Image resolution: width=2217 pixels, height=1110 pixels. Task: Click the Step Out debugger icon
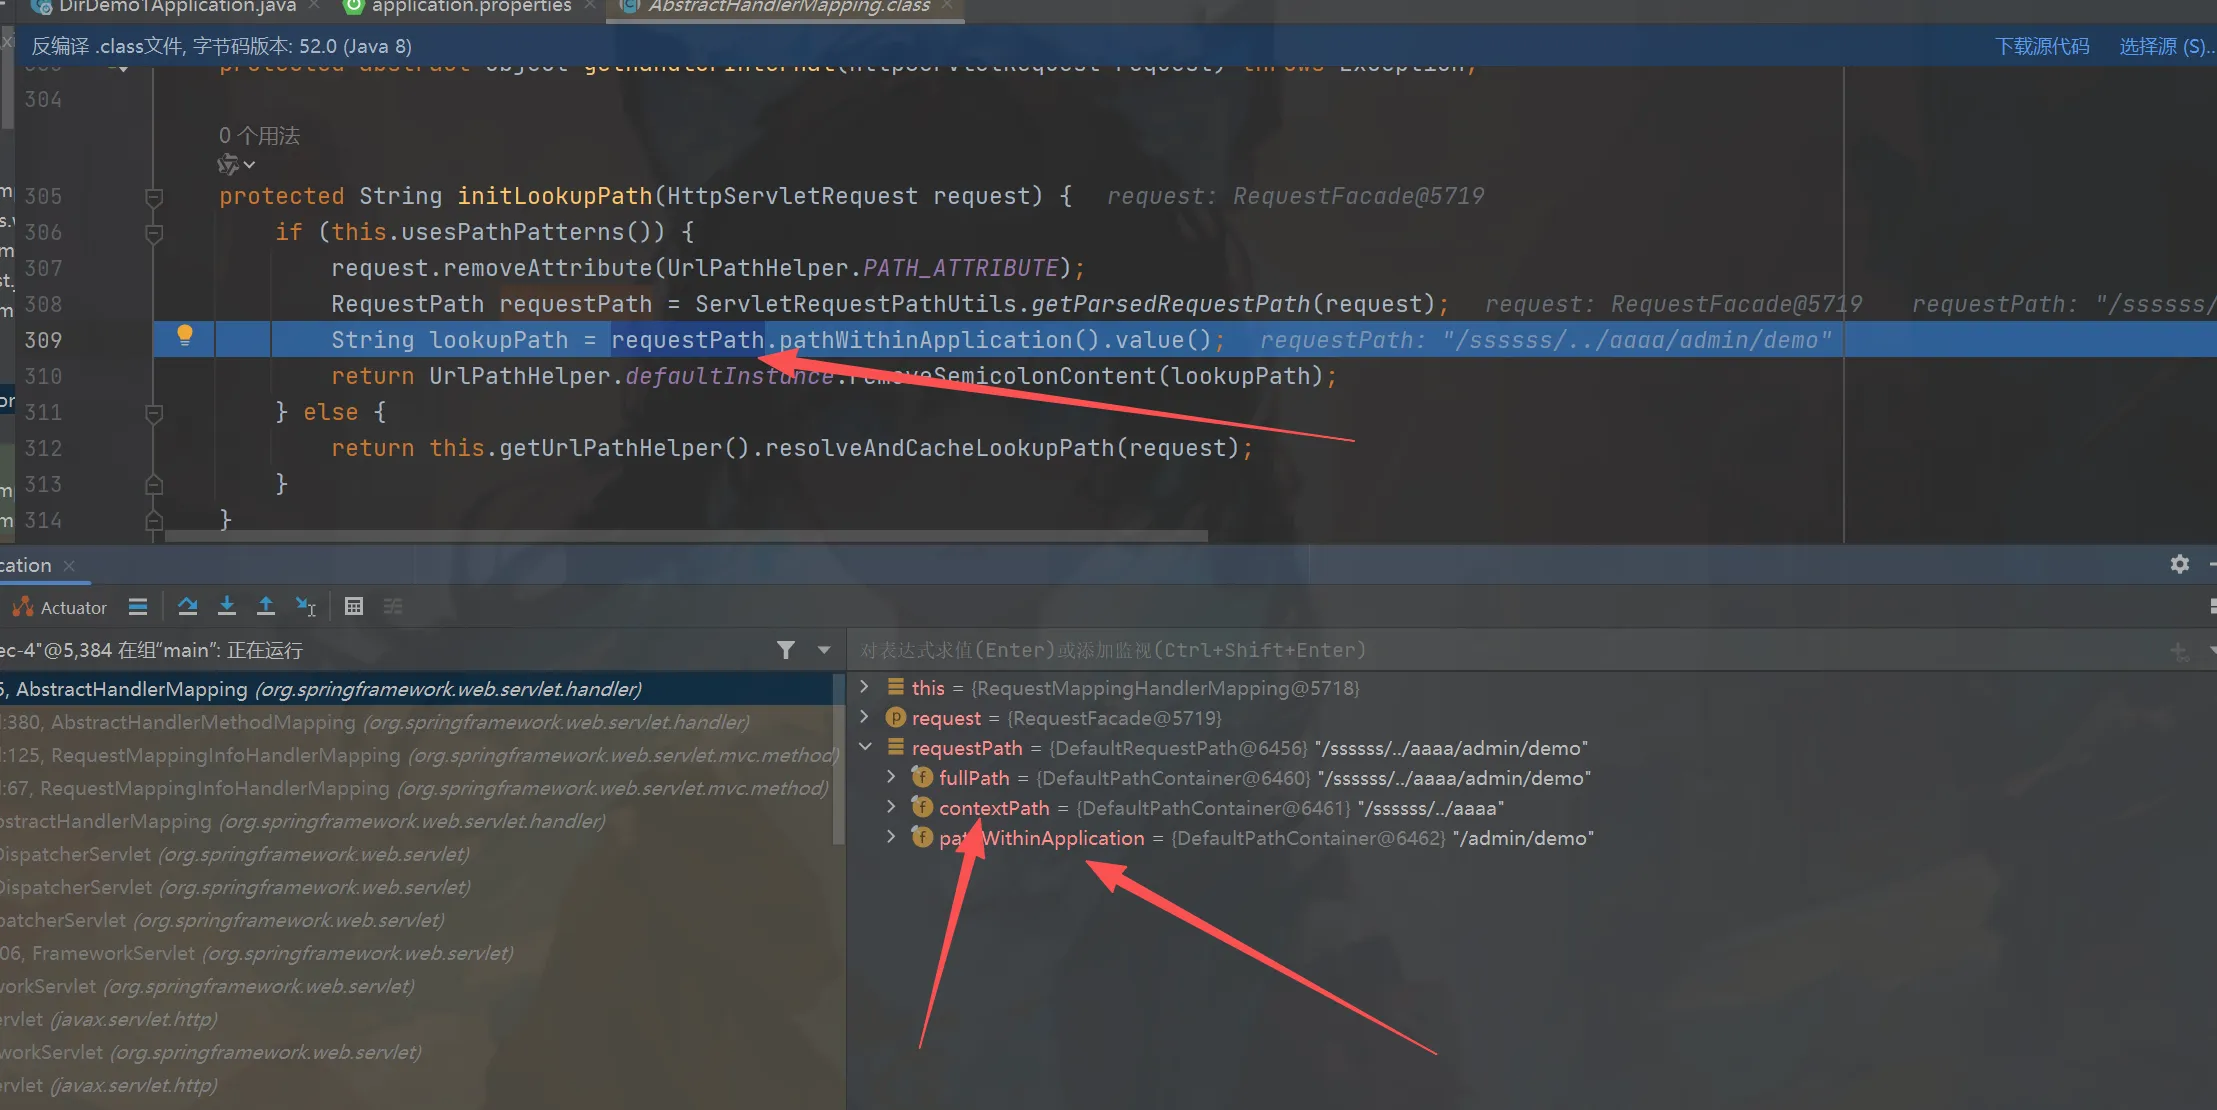266,606
